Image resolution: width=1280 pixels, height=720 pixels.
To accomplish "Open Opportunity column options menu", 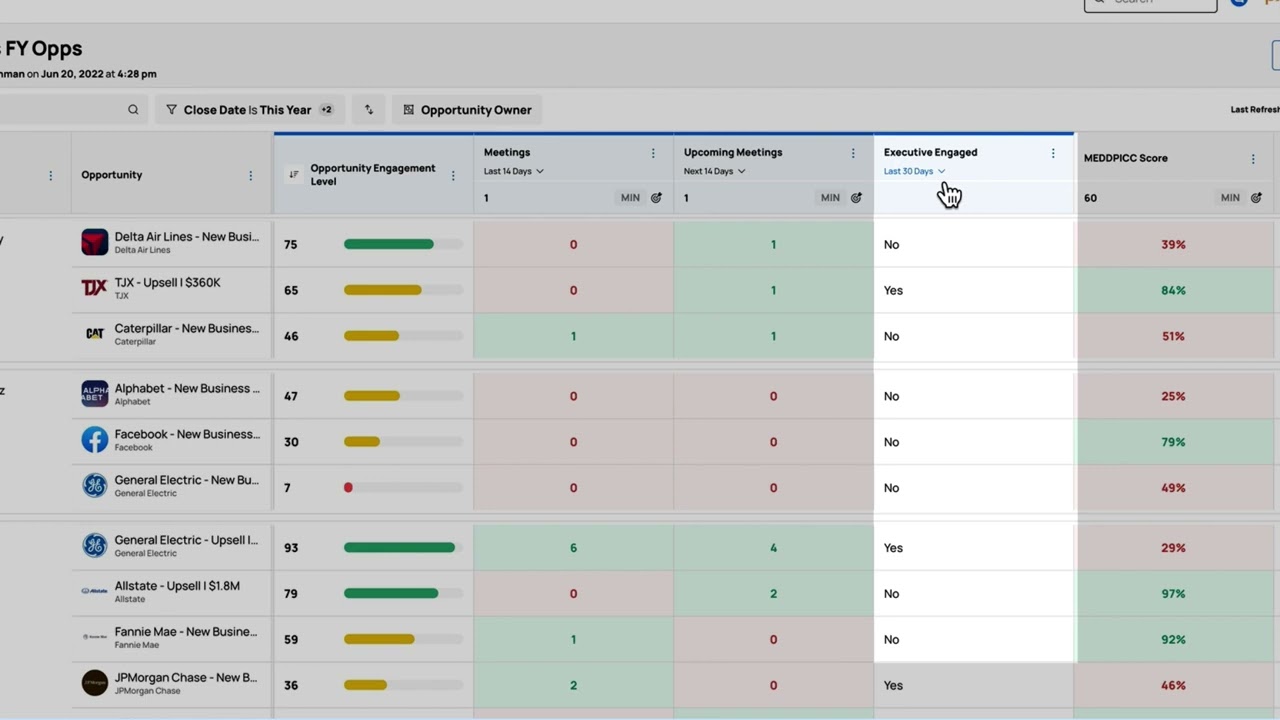I will 251,175.
